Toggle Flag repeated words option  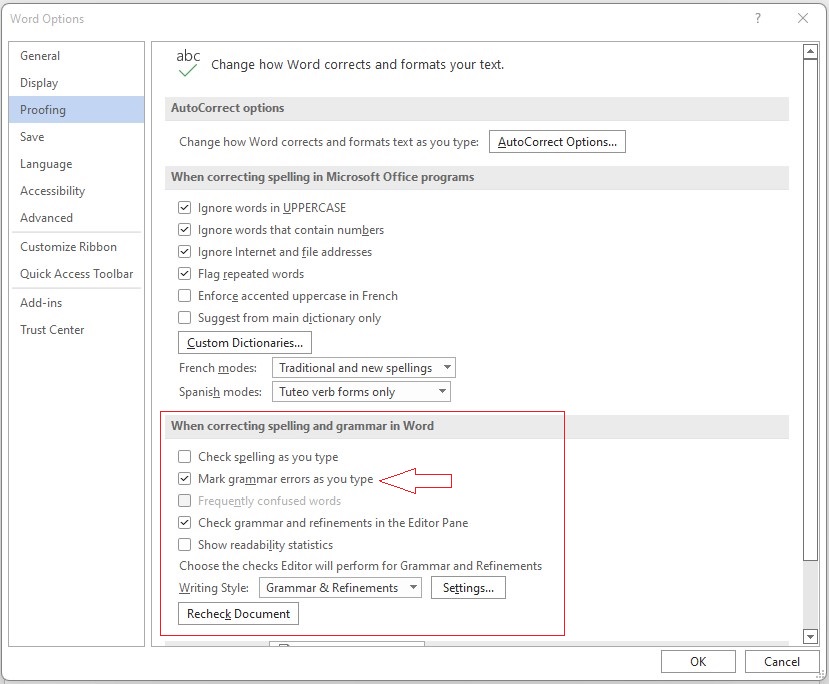184,274
